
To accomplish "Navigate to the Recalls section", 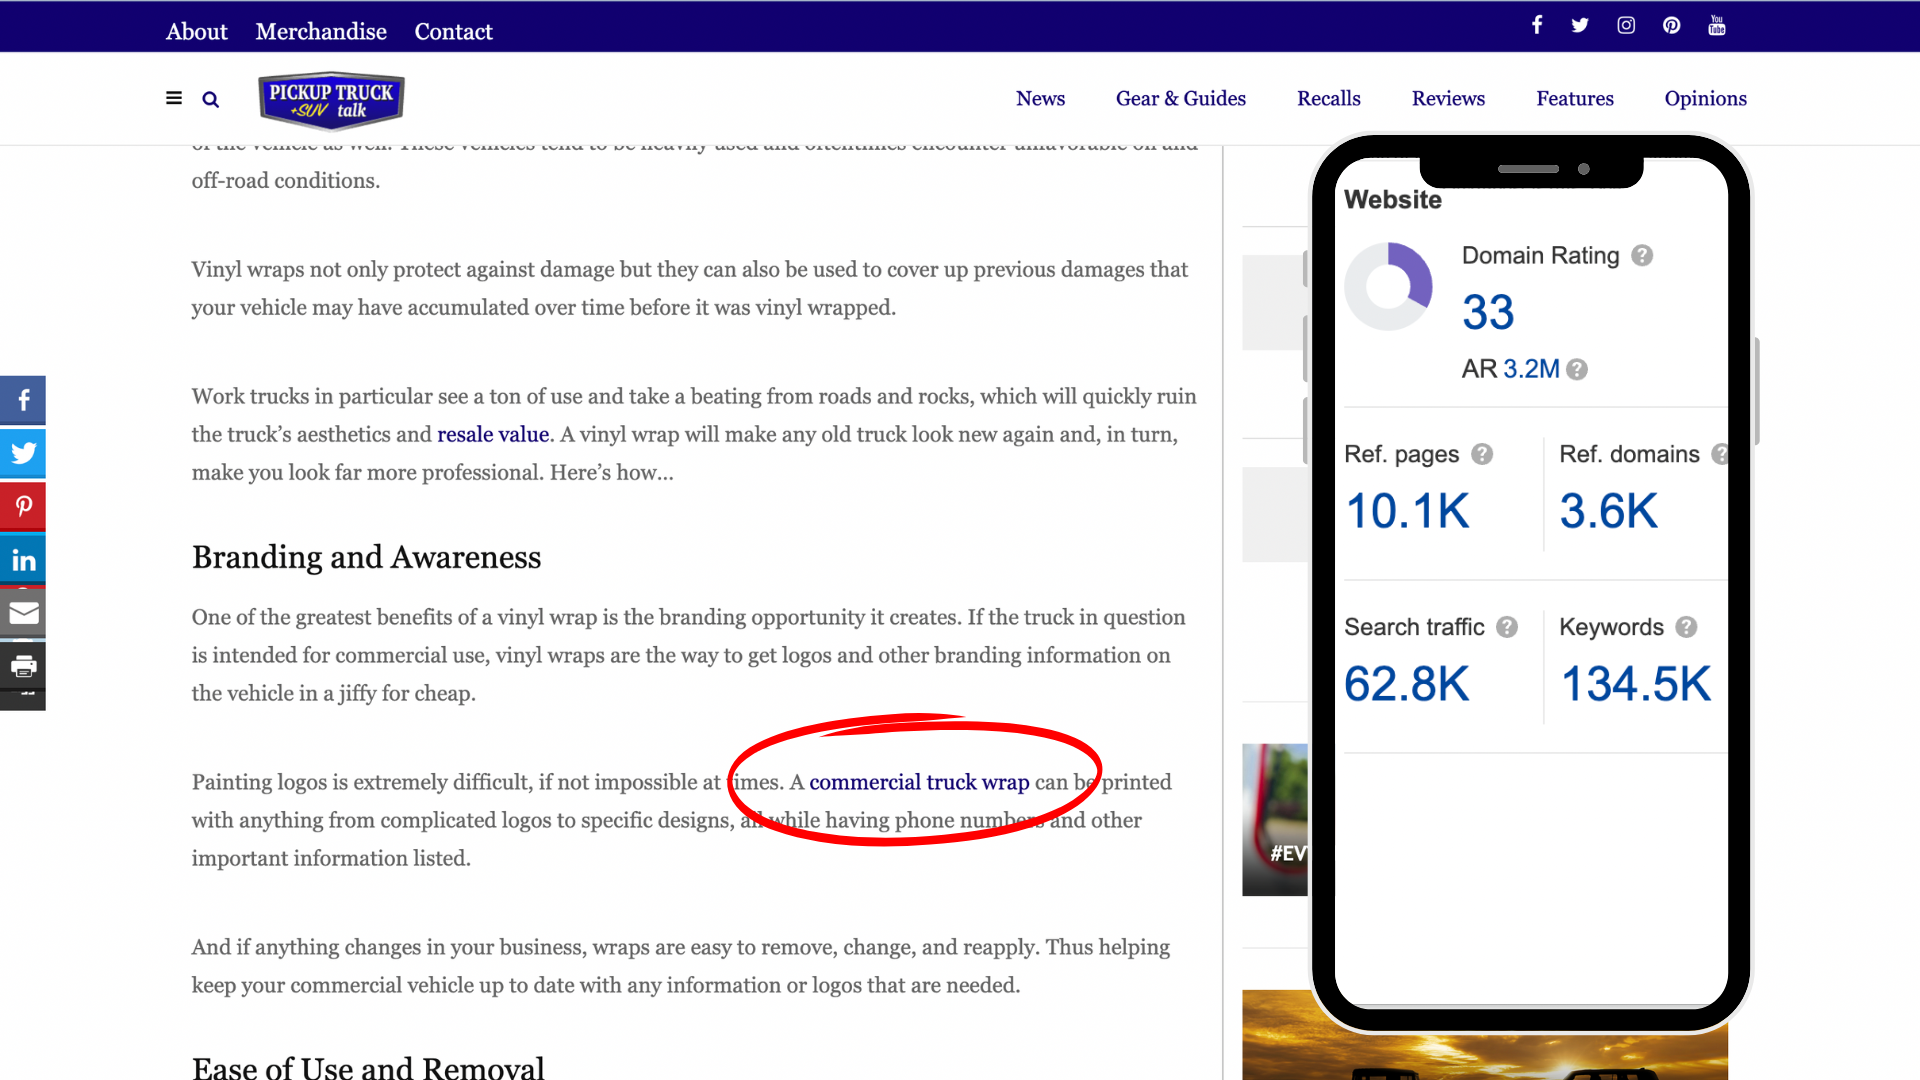I will [x=1329, y=98].
